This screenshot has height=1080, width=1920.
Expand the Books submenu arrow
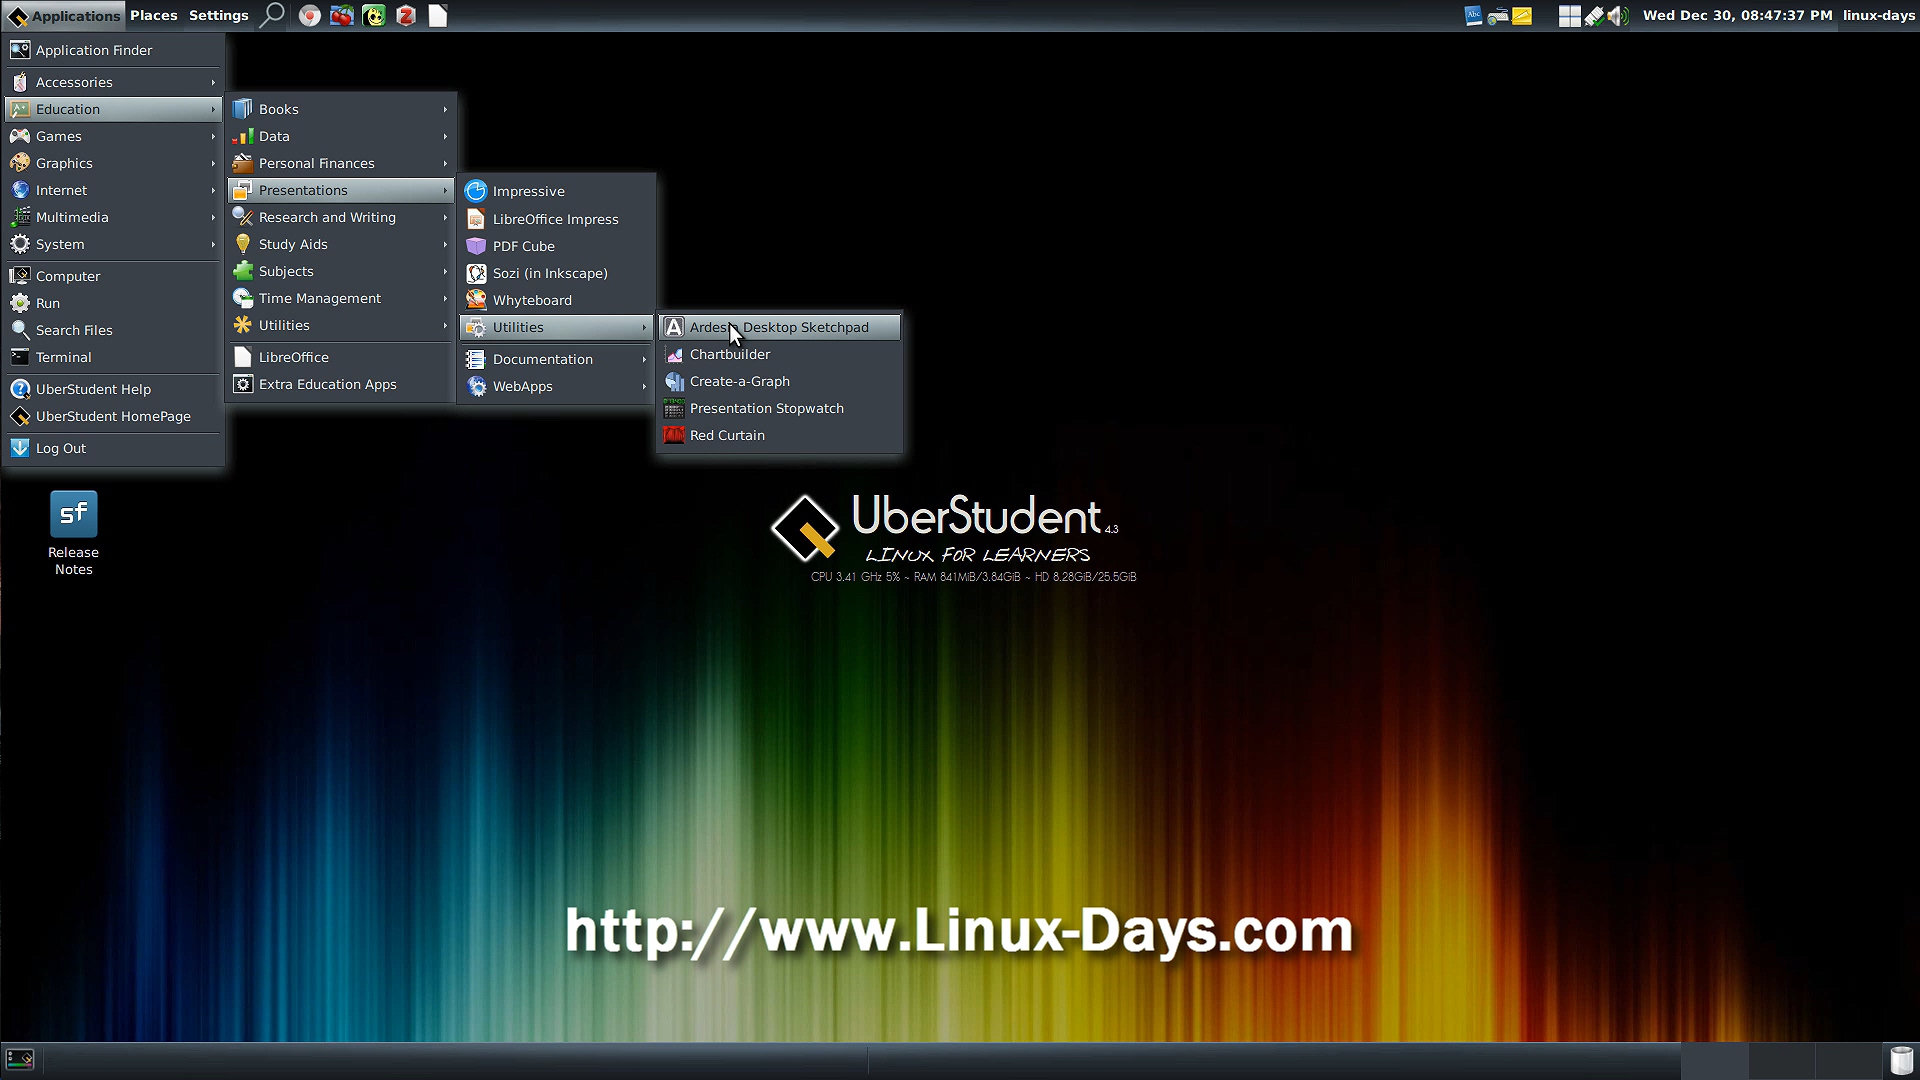445,109
